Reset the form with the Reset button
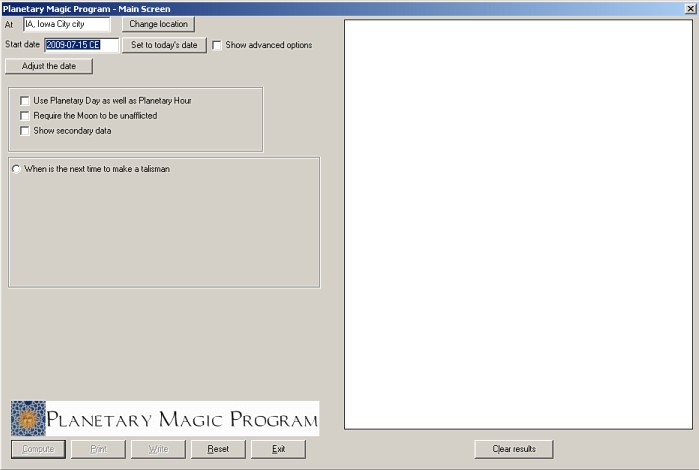The image size is (699, 470). point(218,449)
